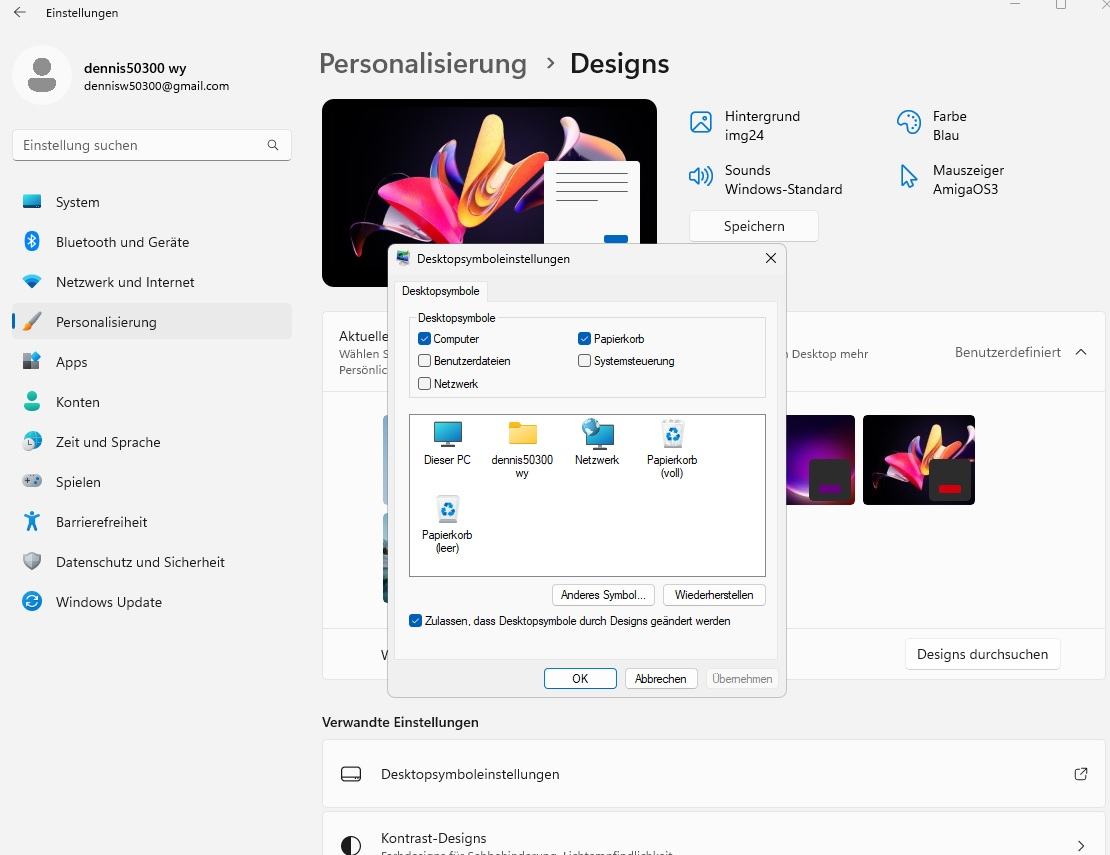The image size is (1110, 855).
Task: Open the Apps settings category
Action: pos(152,362)
